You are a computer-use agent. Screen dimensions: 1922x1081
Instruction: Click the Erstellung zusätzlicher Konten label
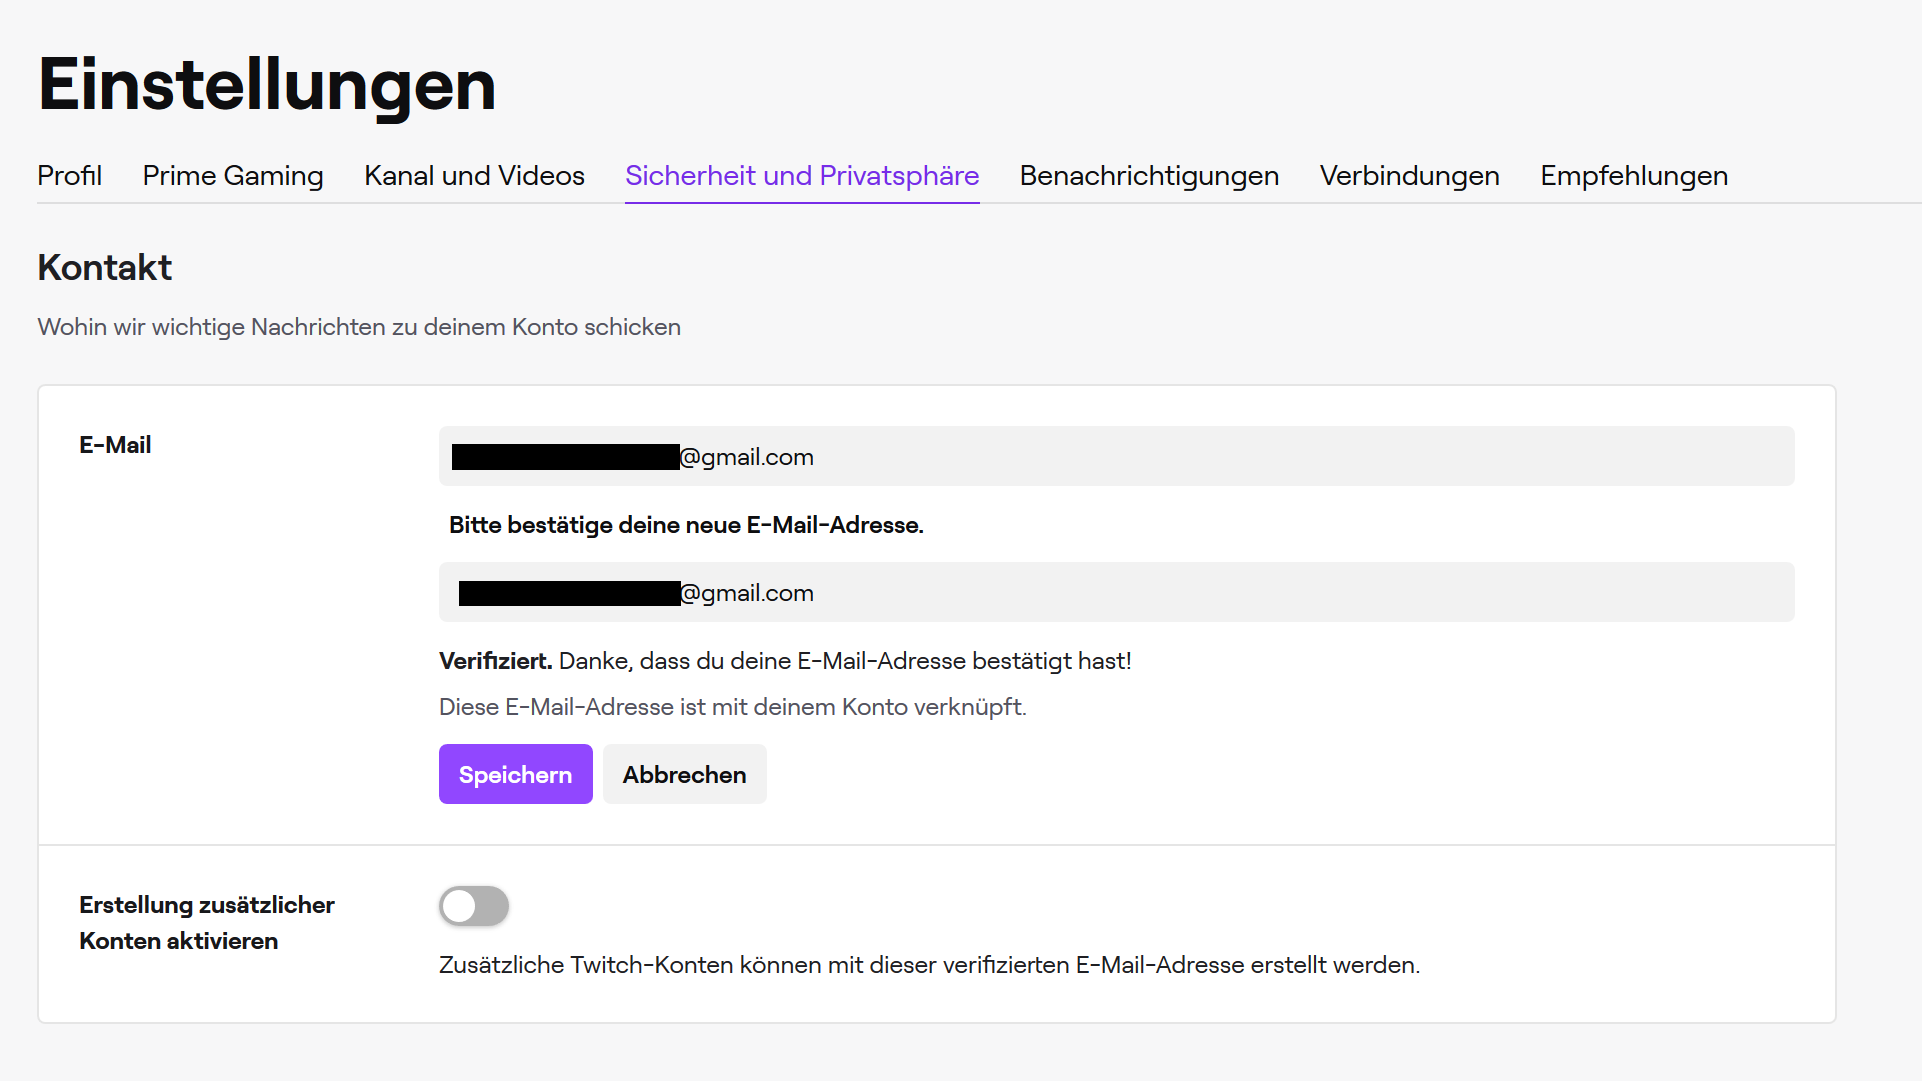tap(206, 922)
